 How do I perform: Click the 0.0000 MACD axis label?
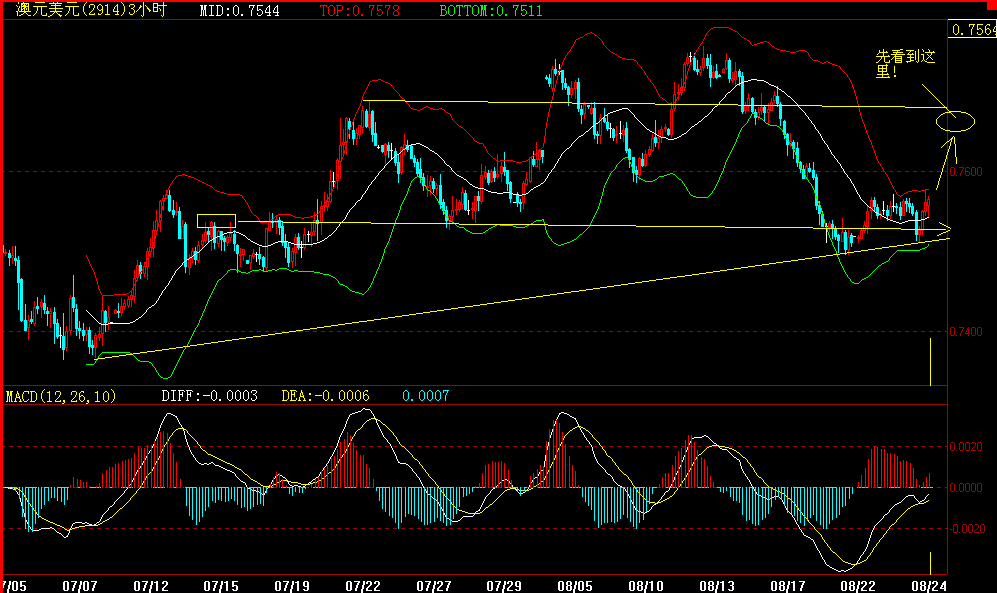(966, 487)
